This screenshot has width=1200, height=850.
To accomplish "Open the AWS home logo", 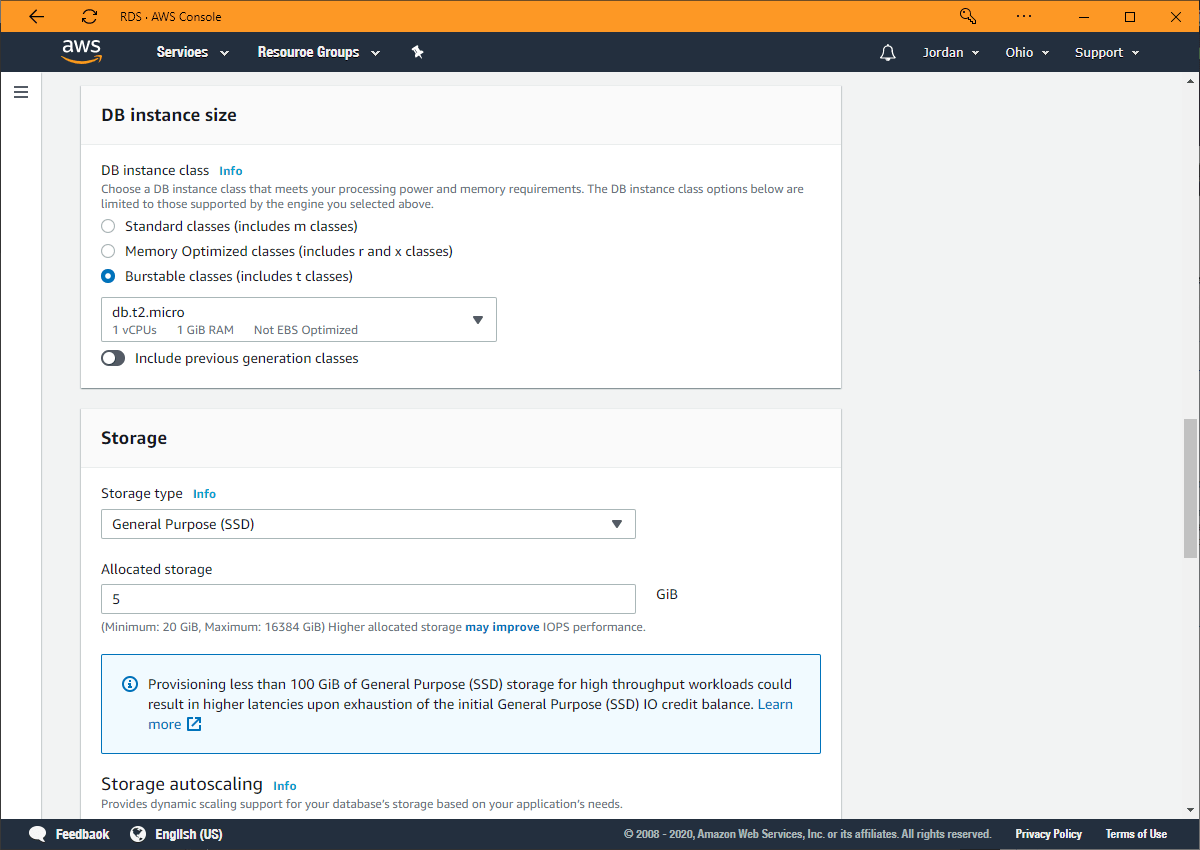I will pyautogui.click(x=81, y=51).
